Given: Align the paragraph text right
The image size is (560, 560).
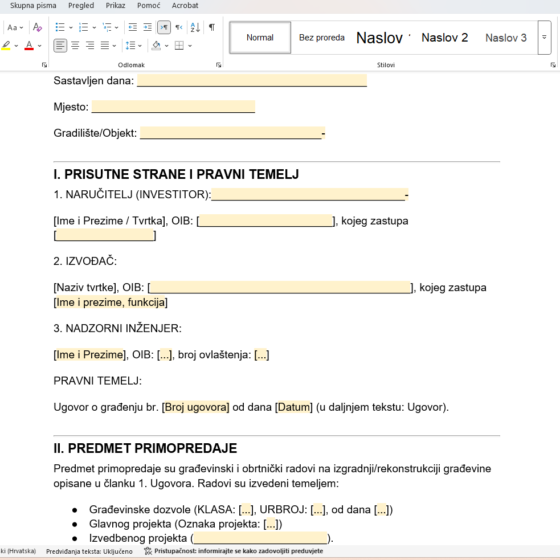Looking at the screenshot, I should click(x=90, y=45).
